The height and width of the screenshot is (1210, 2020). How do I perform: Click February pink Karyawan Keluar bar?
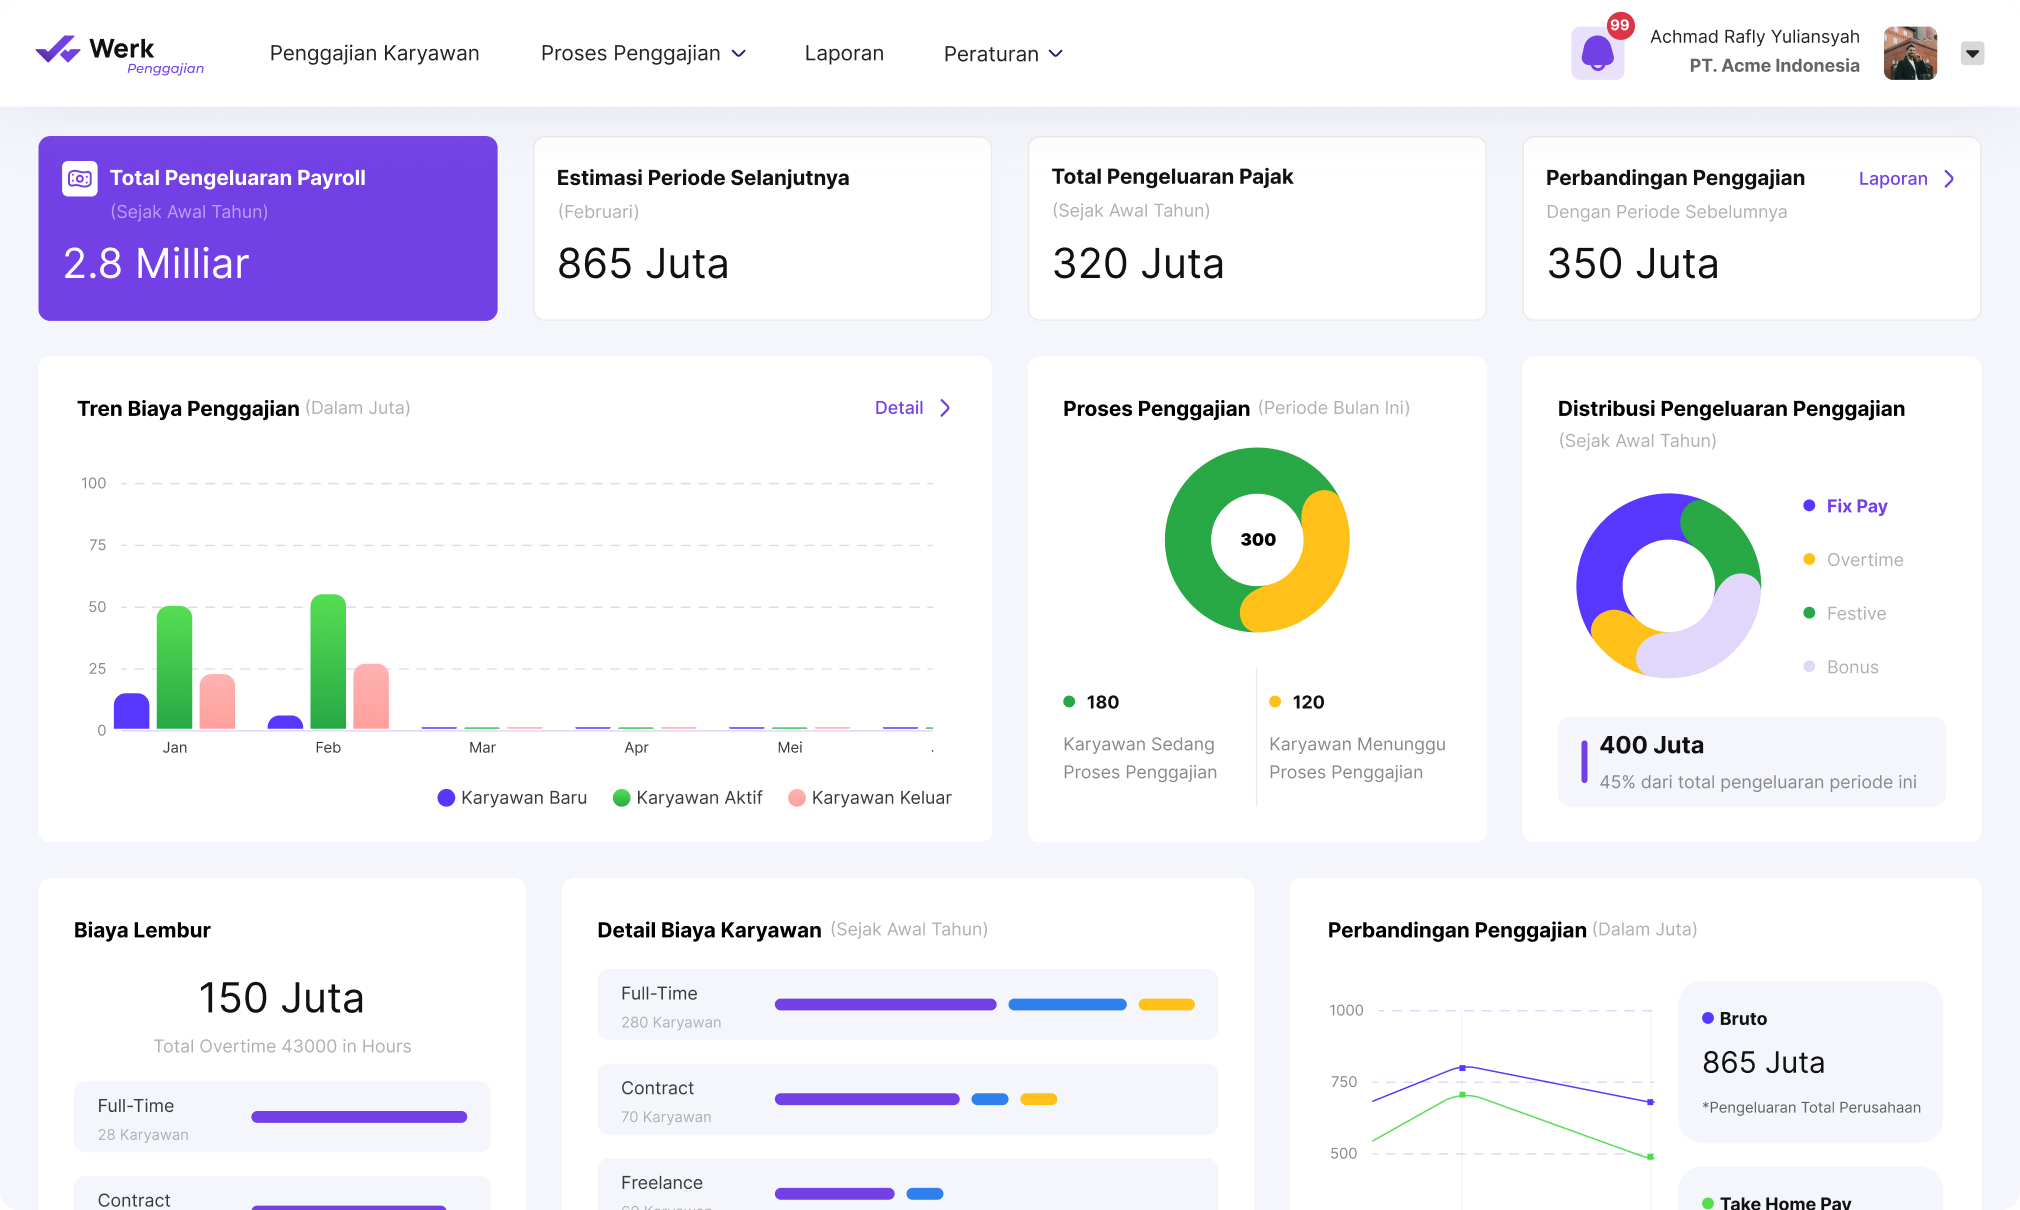tap(371, 696)
